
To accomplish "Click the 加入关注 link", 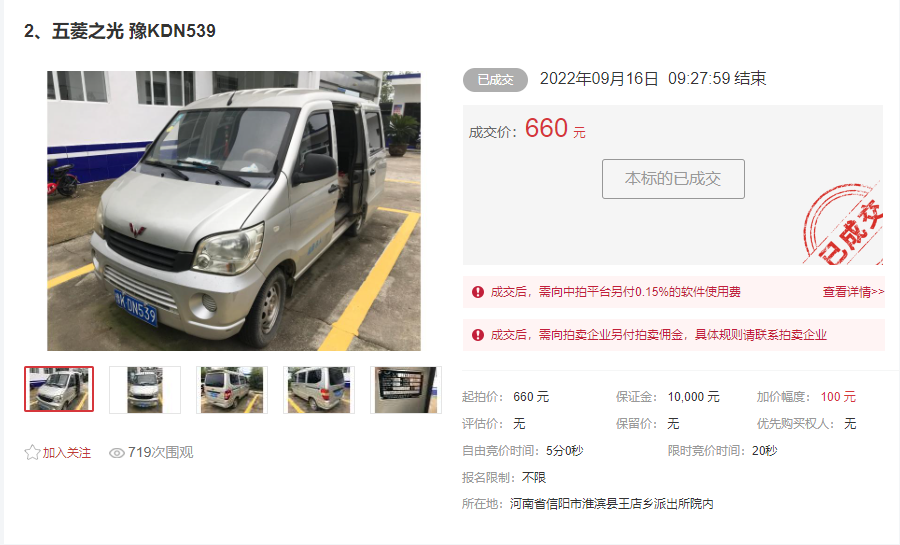I will tap(67, 453).
